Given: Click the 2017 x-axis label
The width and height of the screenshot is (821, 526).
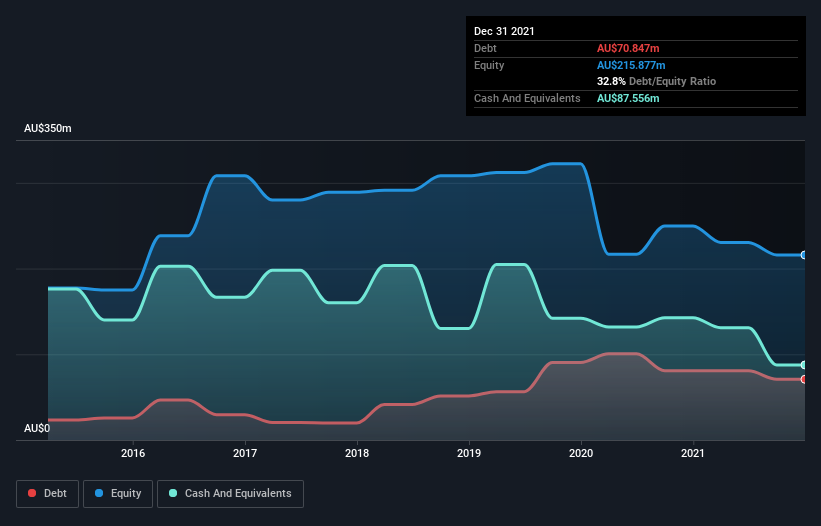Looking at the screenshot, I should pyautogui.click(x=245, y=453).
